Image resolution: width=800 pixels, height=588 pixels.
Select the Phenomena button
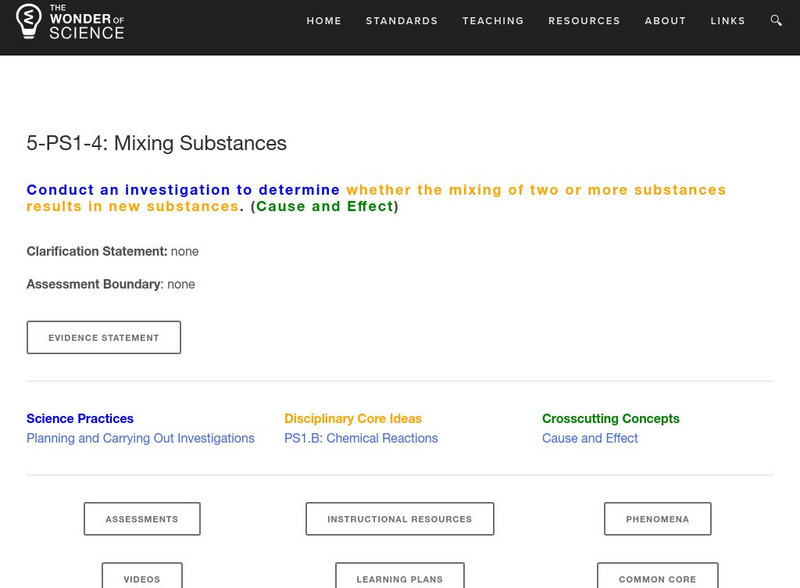tap(658, 519)
